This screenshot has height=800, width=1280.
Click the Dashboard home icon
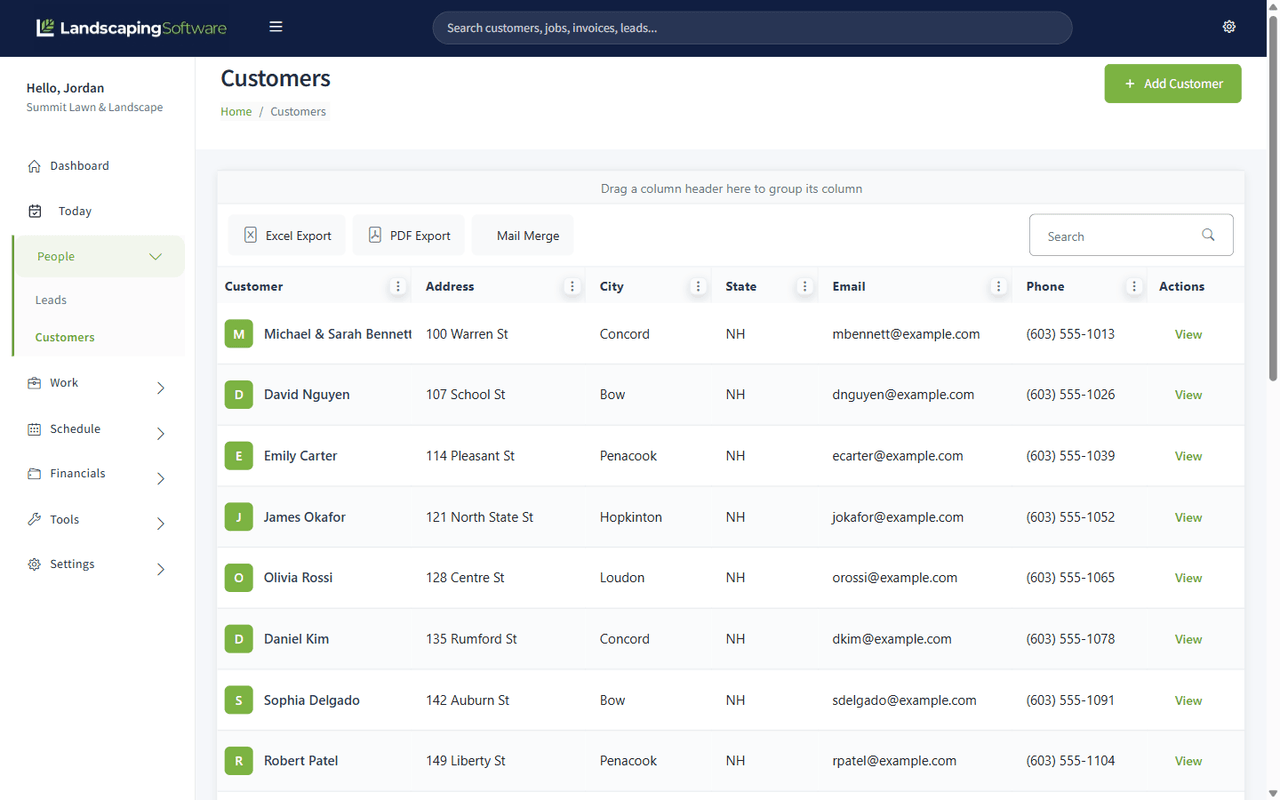[x=35, y=166]
